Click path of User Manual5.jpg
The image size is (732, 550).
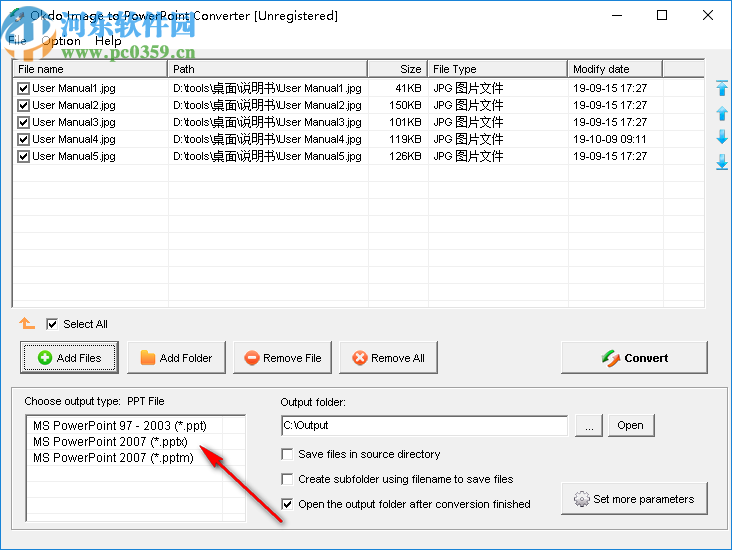[267, 156]
